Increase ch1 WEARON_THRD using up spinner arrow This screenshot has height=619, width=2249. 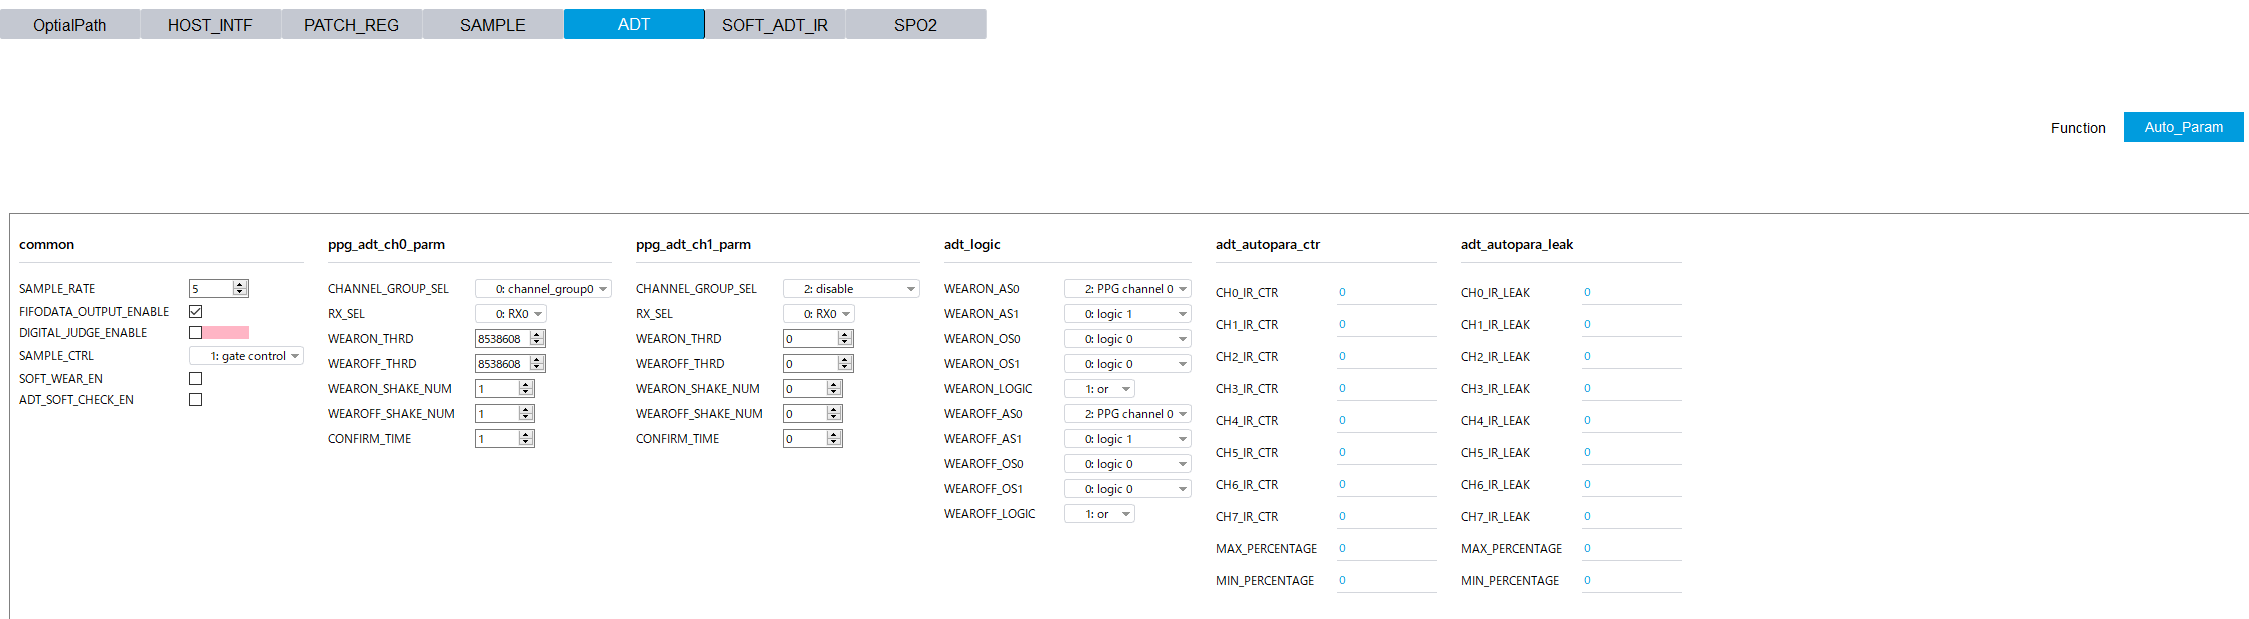click(x=845, y=335)
